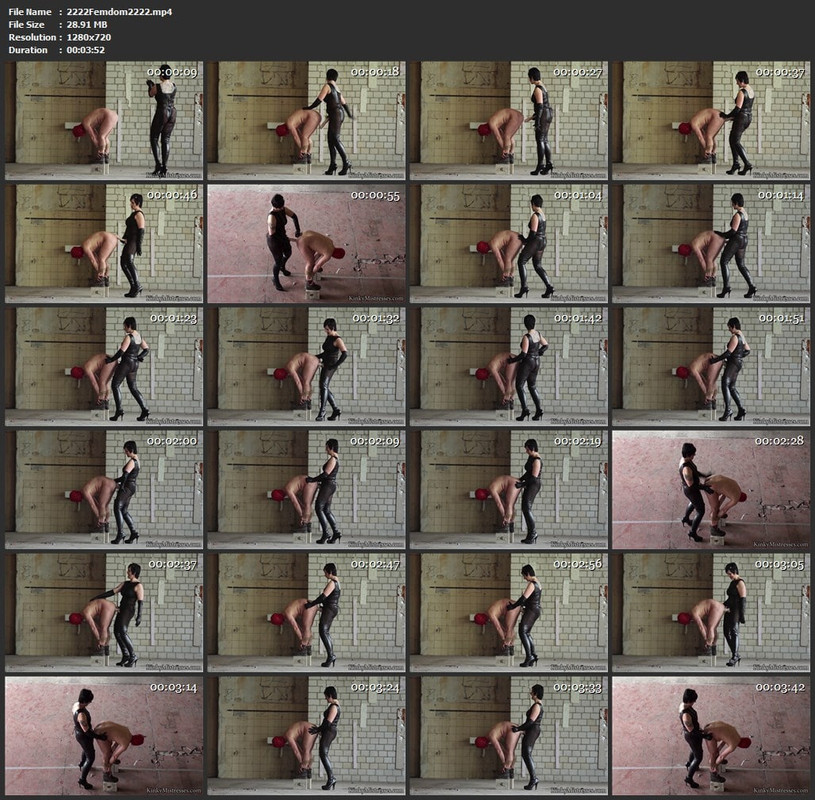Pick the thumbnail marked 00:03:33

pos(508,736)
